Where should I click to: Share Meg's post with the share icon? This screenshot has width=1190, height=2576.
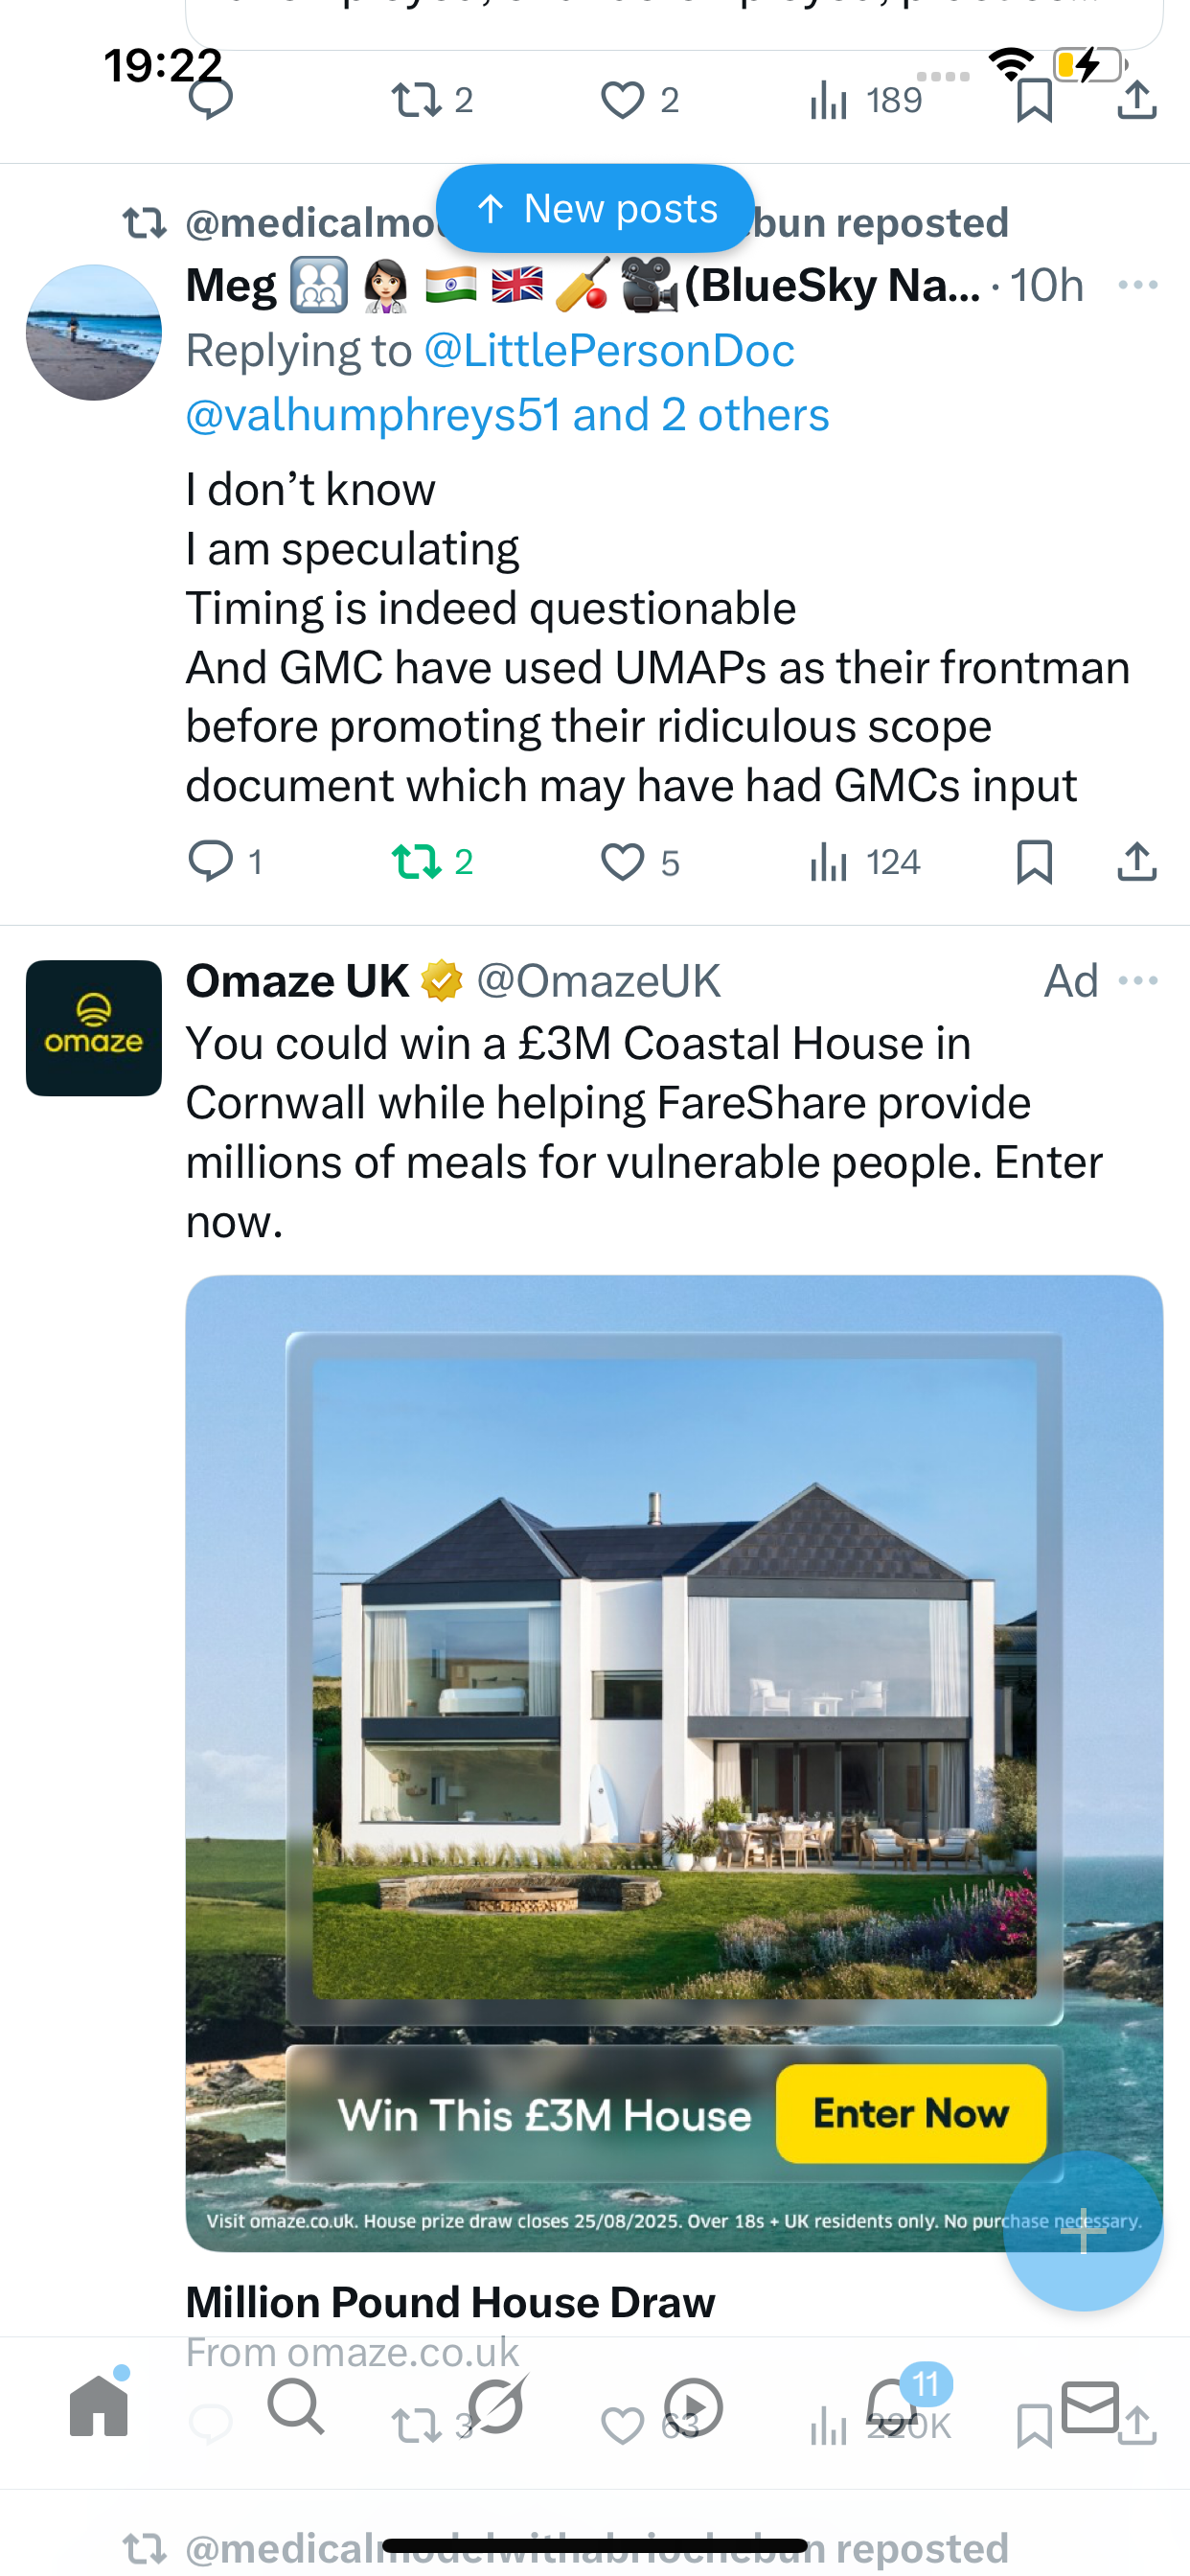pos(1137,862)
